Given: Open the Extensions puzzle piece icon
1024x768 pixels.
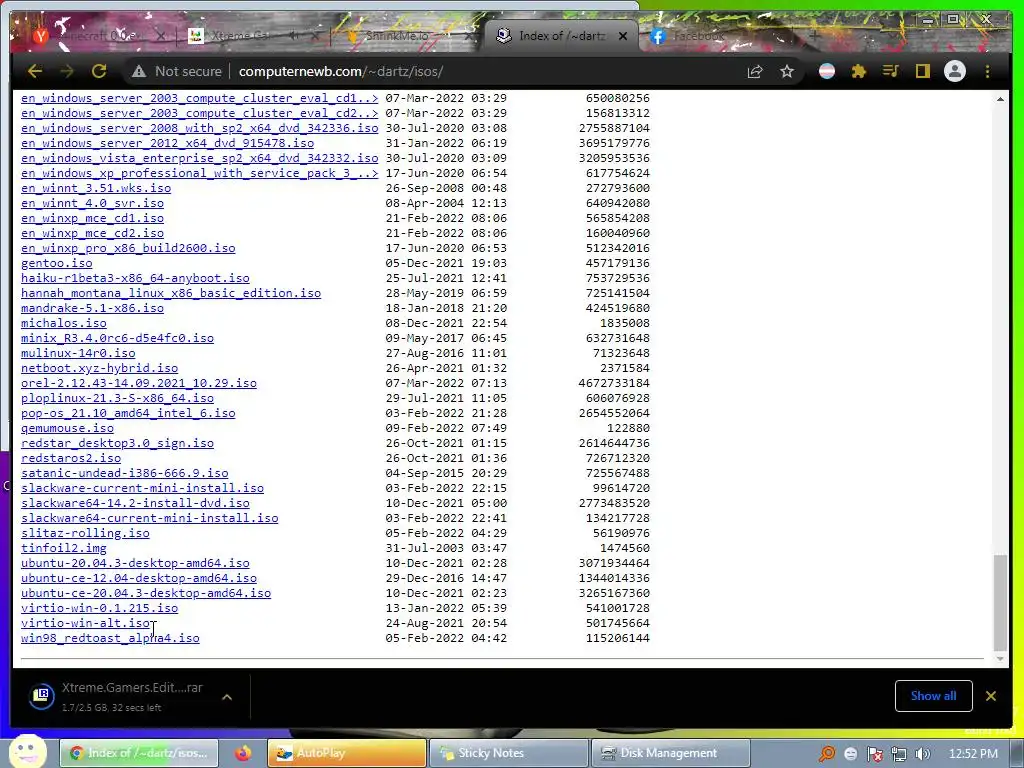Looking at the screenshot, I should (x=859, y=71).
